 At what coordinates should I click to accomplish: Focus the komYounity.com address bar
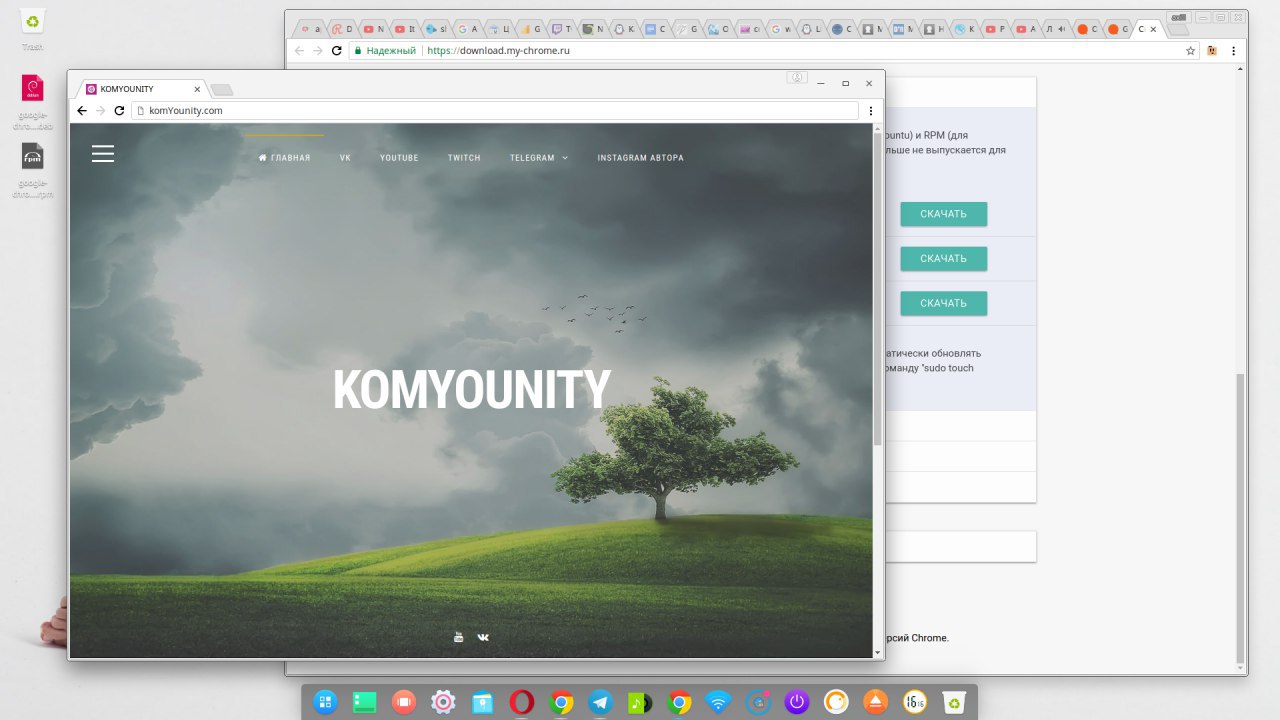[495, 110]
